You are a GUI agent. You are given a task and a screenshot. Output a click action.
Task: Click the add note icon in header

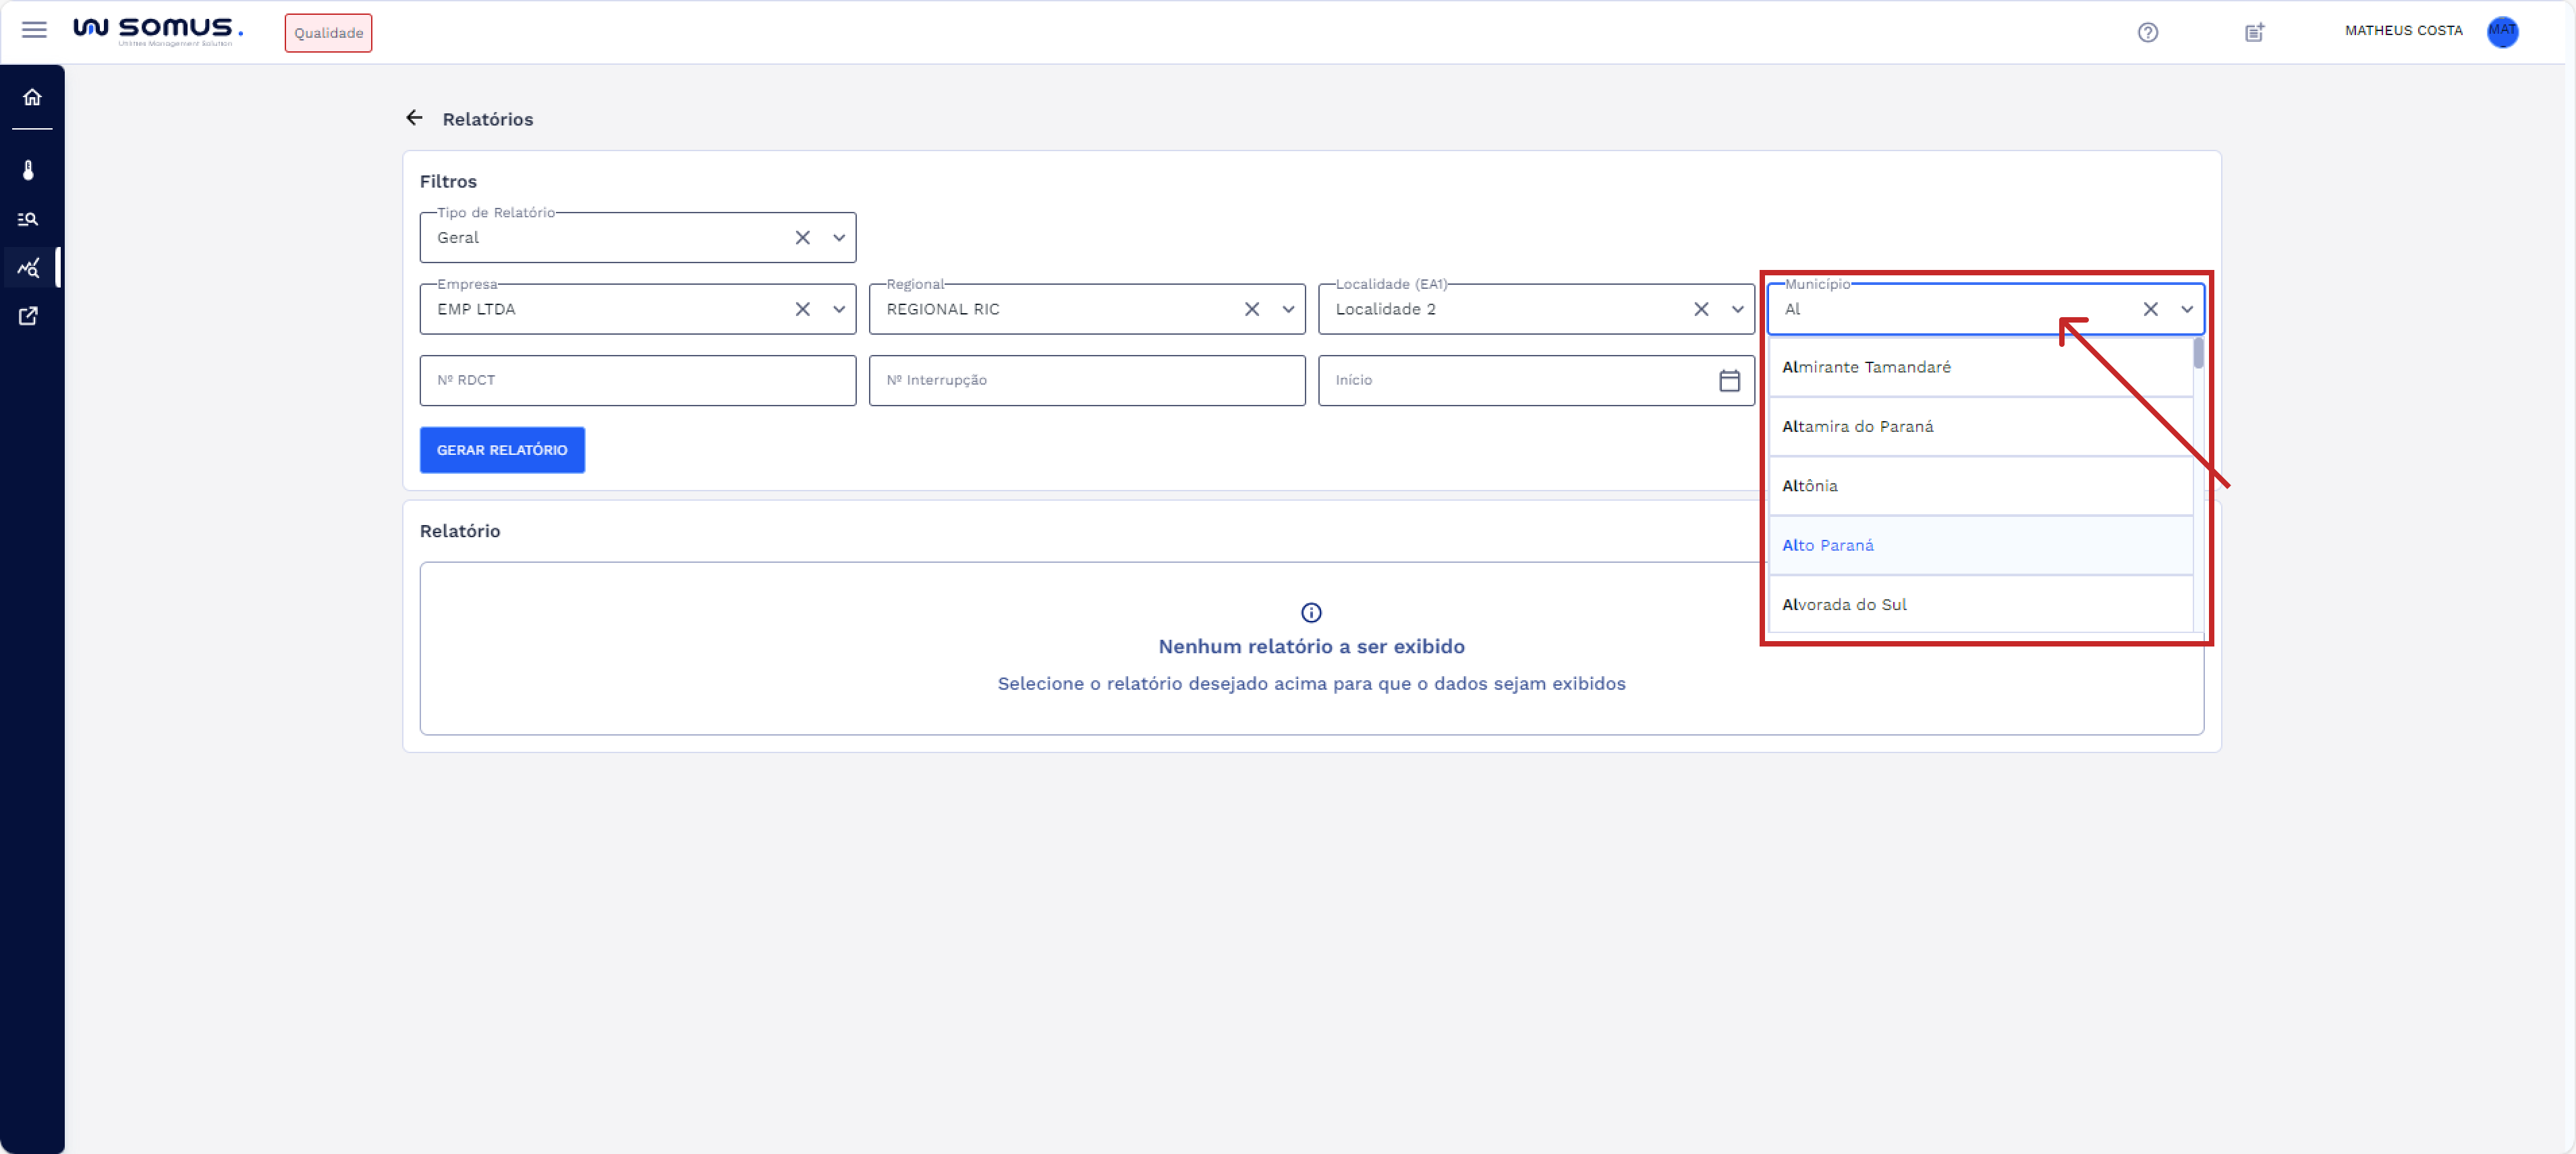tap(2254, 32)
